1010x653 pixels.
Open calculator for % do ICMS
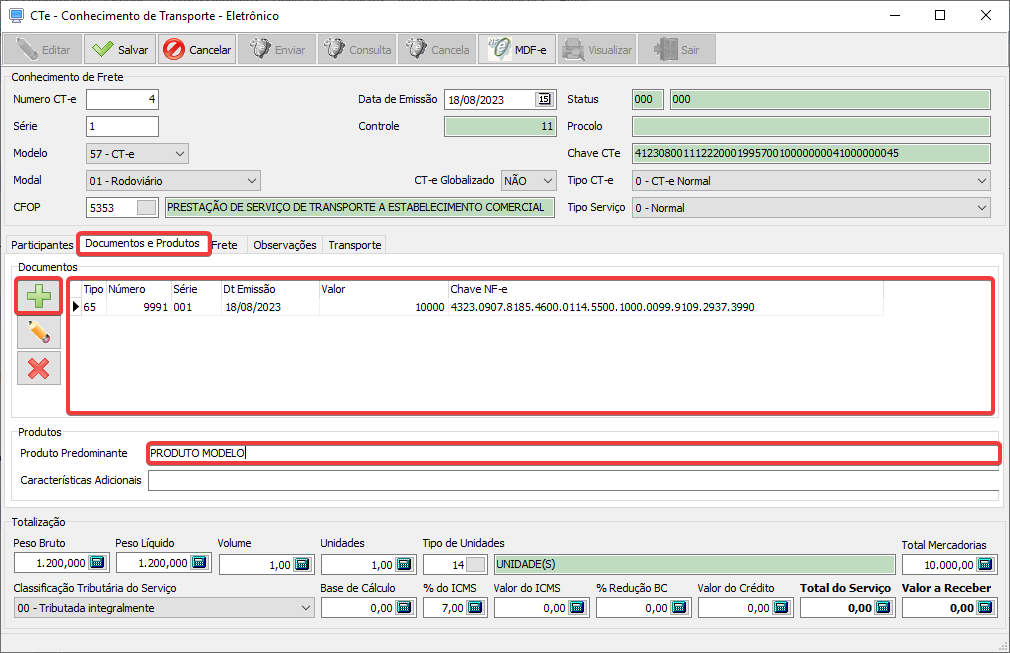point(475,607)
